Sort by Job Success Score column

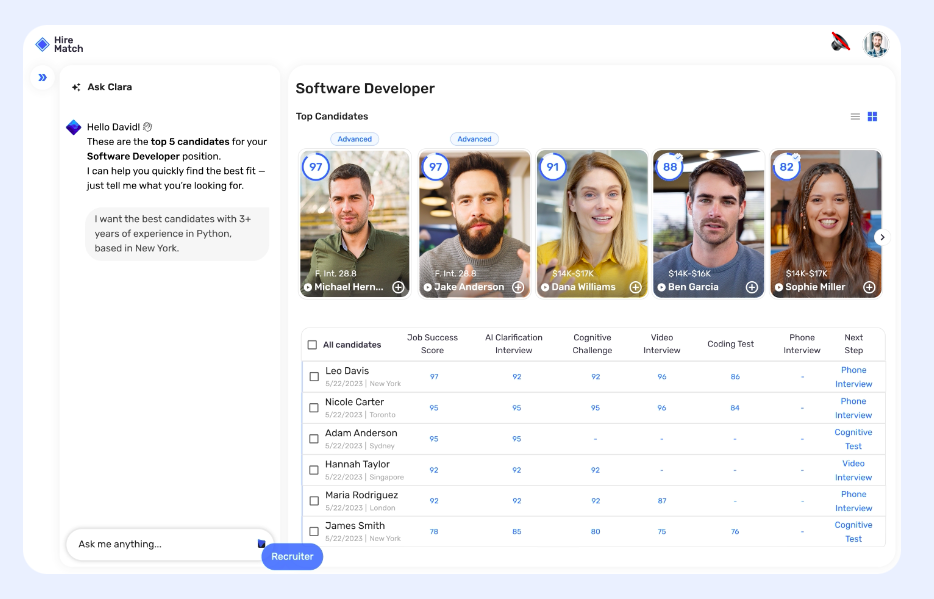coord(432,344)
